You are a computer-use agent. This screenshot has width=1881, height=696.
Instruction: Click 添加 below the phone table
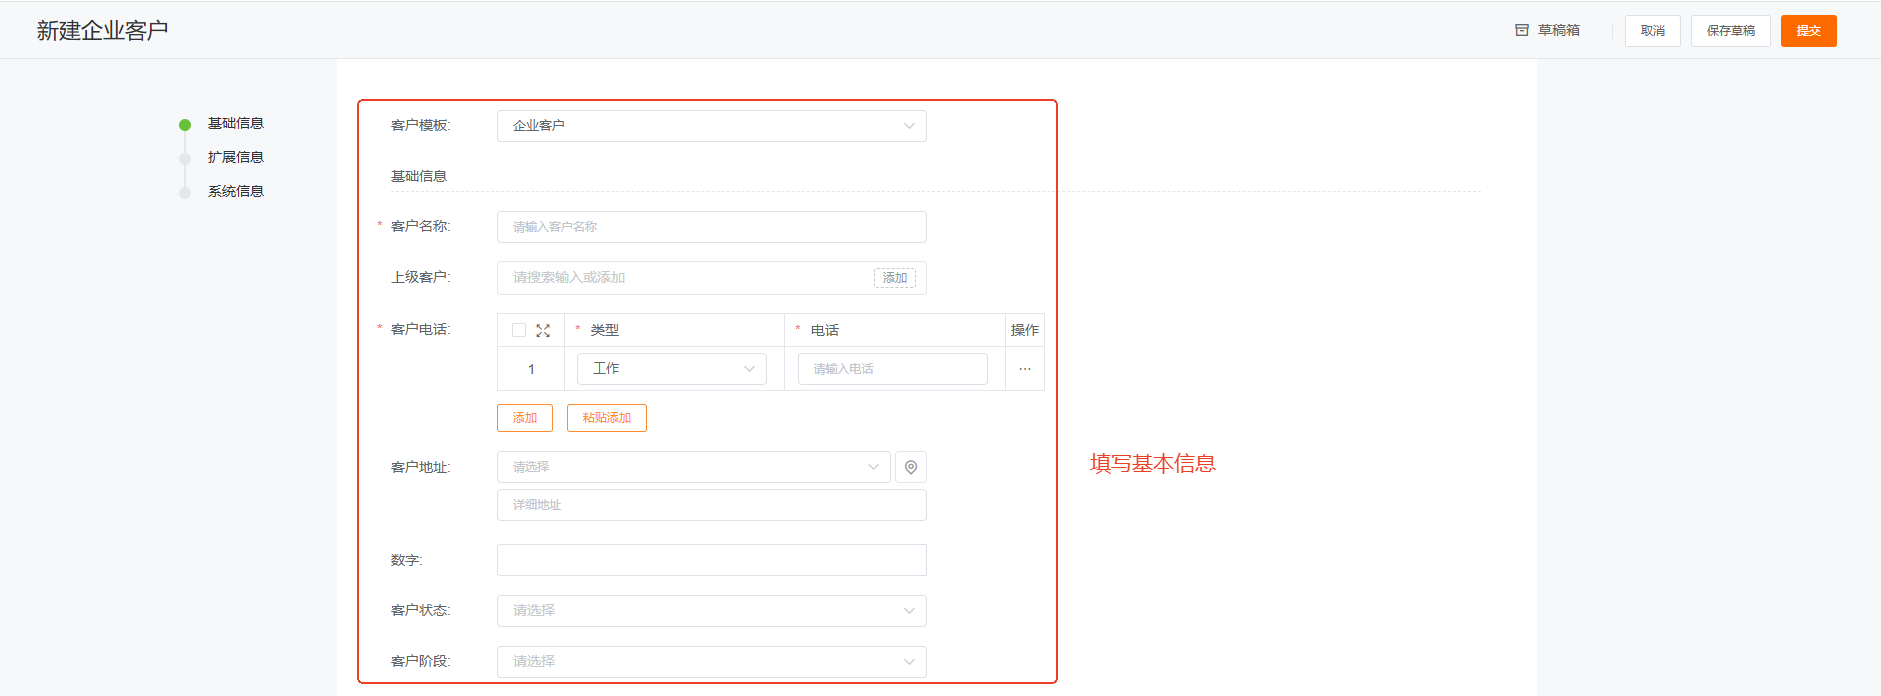524,418
